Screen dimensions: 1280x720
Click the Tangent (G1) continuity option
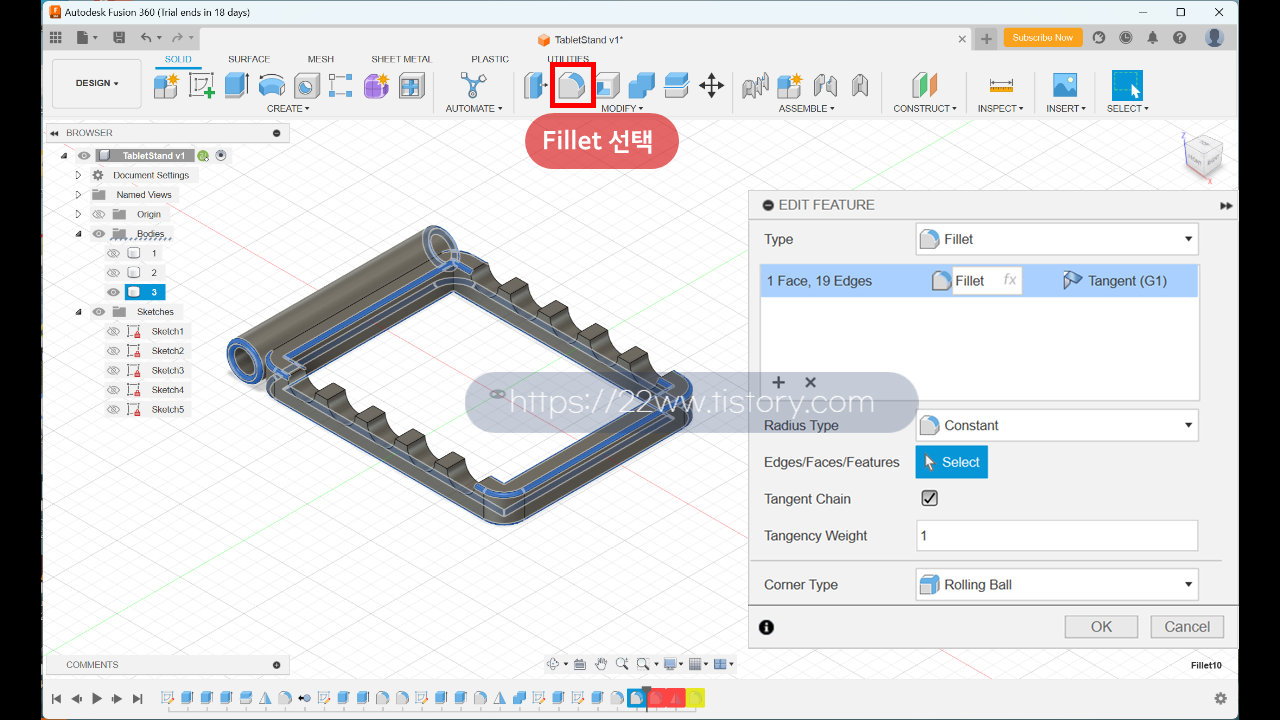pyautogui.click(x=1114, y=281)
